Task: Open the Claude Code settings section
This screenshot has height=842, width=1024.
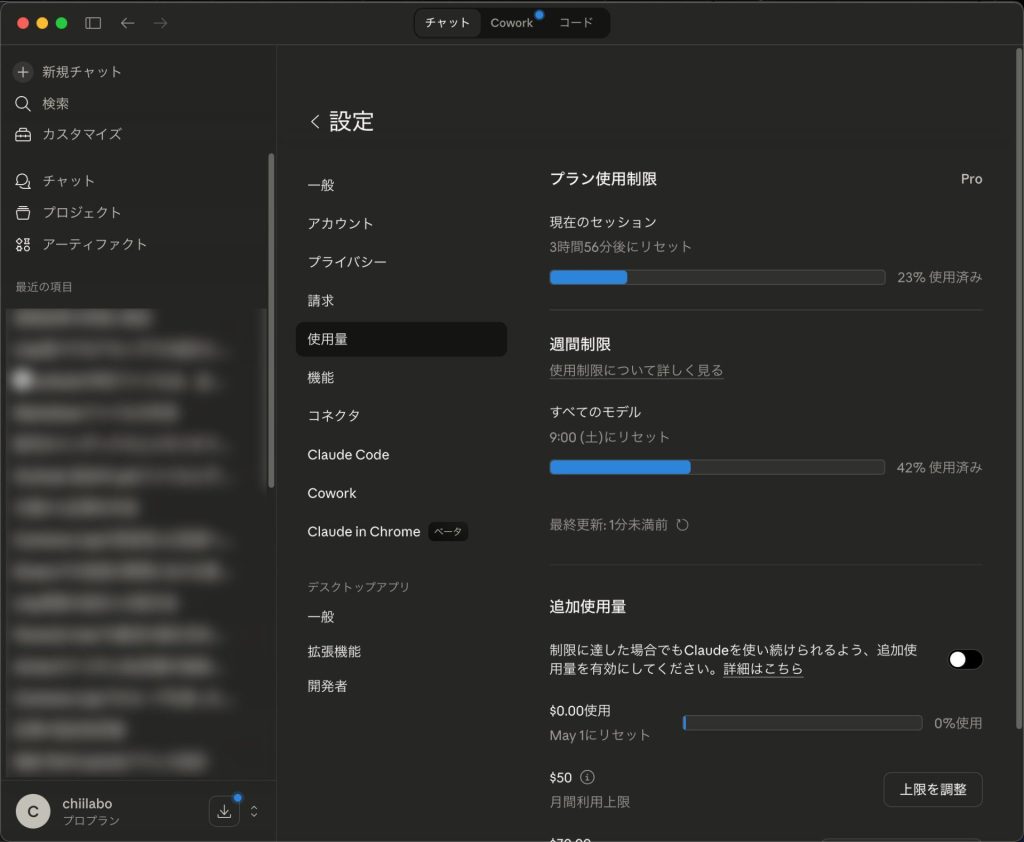Action: 401,455
